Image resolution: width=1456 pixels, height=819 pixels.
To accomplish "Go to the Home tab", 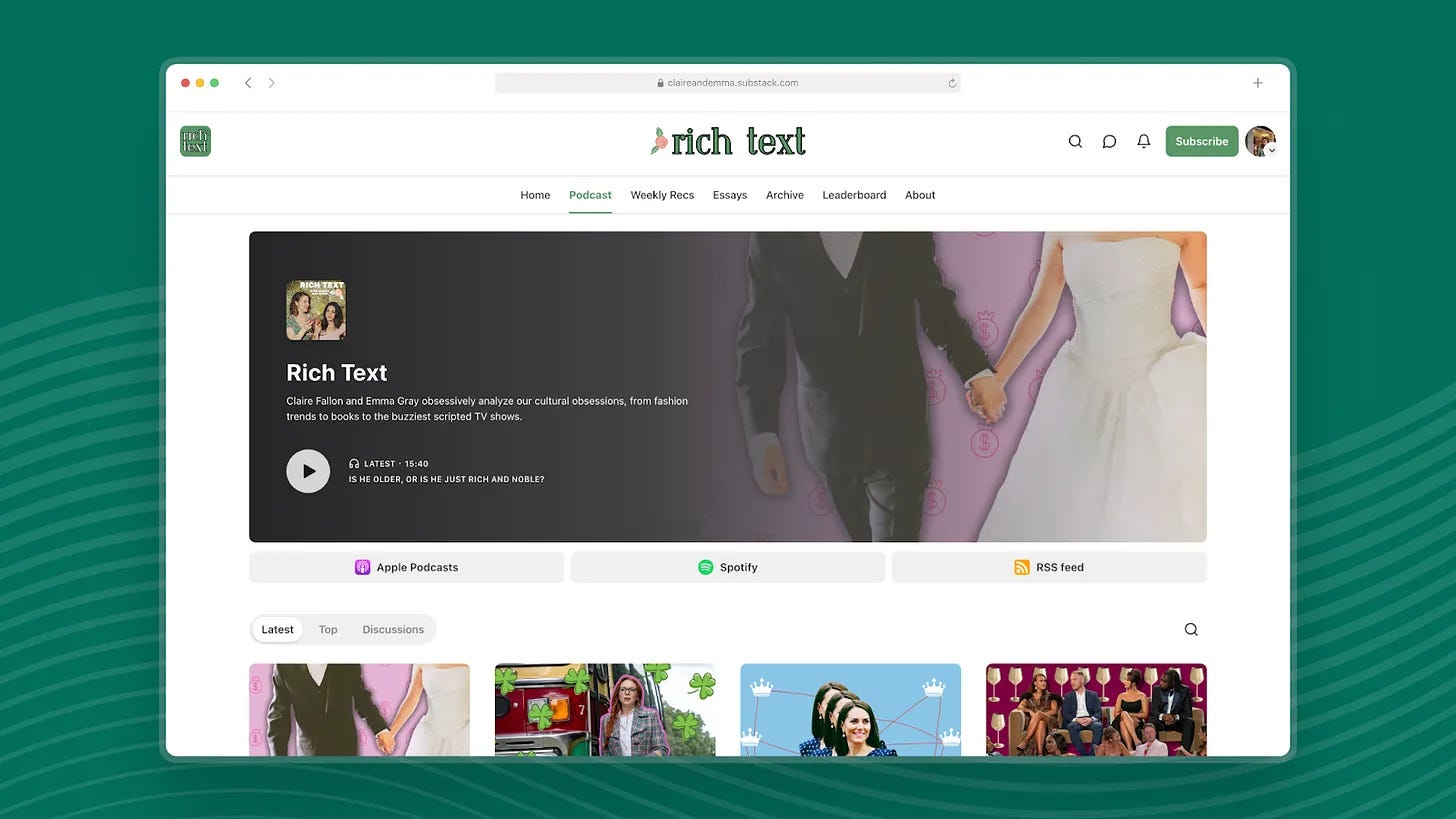I will [535, 195].
